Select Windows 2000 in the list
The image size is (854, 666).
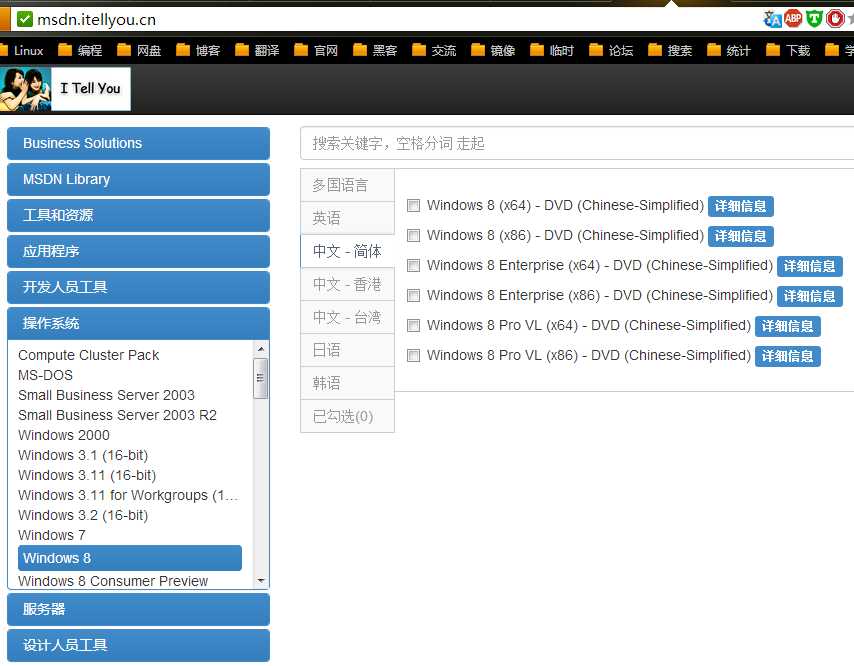pos(64,435)
